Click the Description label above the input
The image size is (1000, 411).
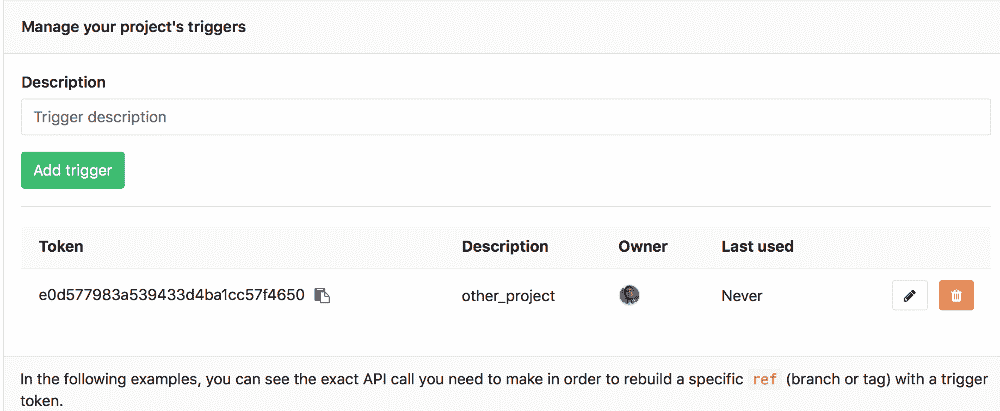point(63,82)
